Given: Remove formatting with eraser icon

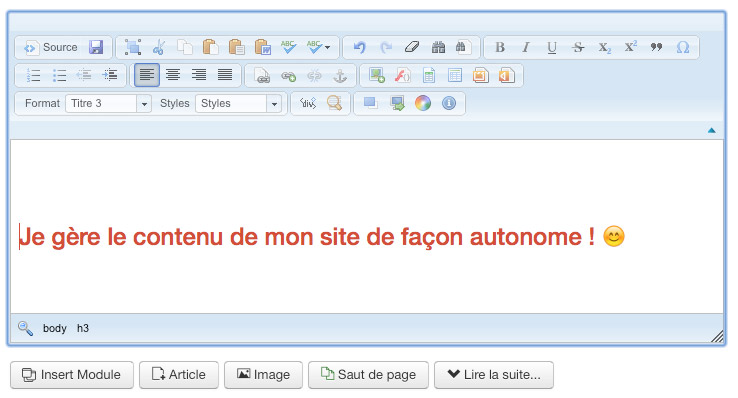Looking at the screenshot, I should 412,47.
